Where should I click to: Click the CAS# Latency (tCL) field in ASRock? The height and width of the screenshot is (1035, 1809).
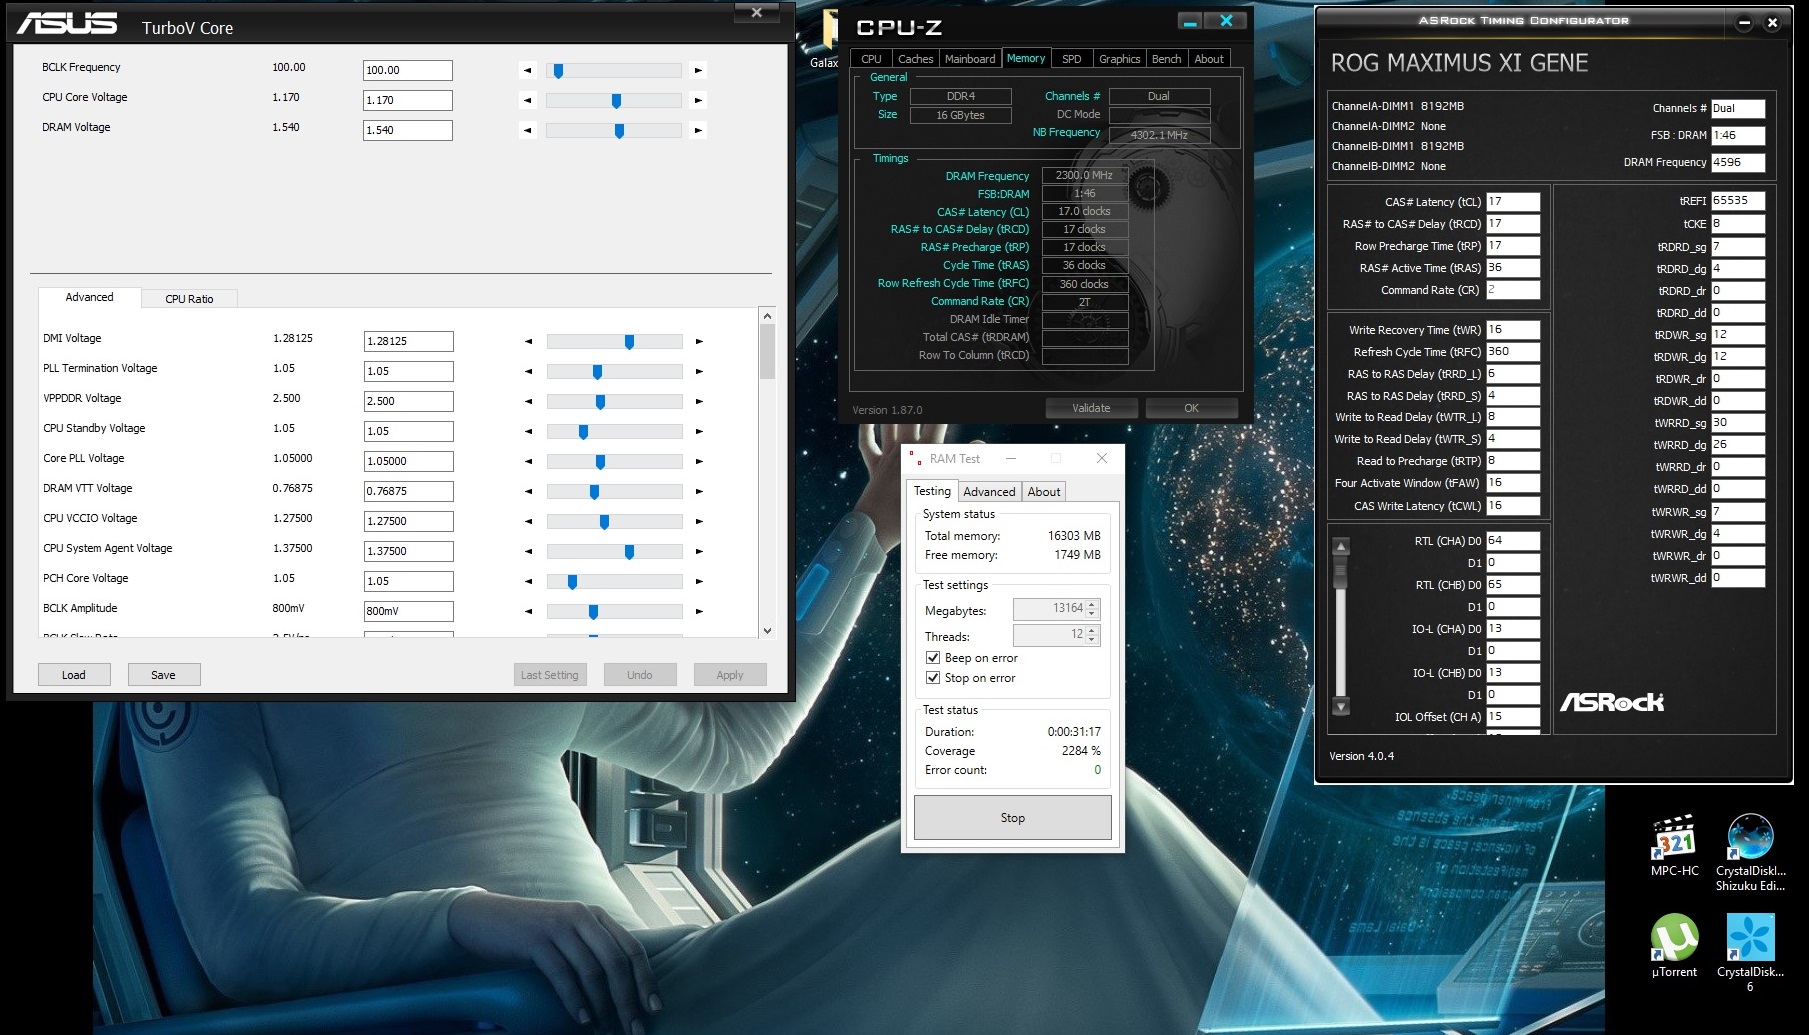pos(1513,202)
